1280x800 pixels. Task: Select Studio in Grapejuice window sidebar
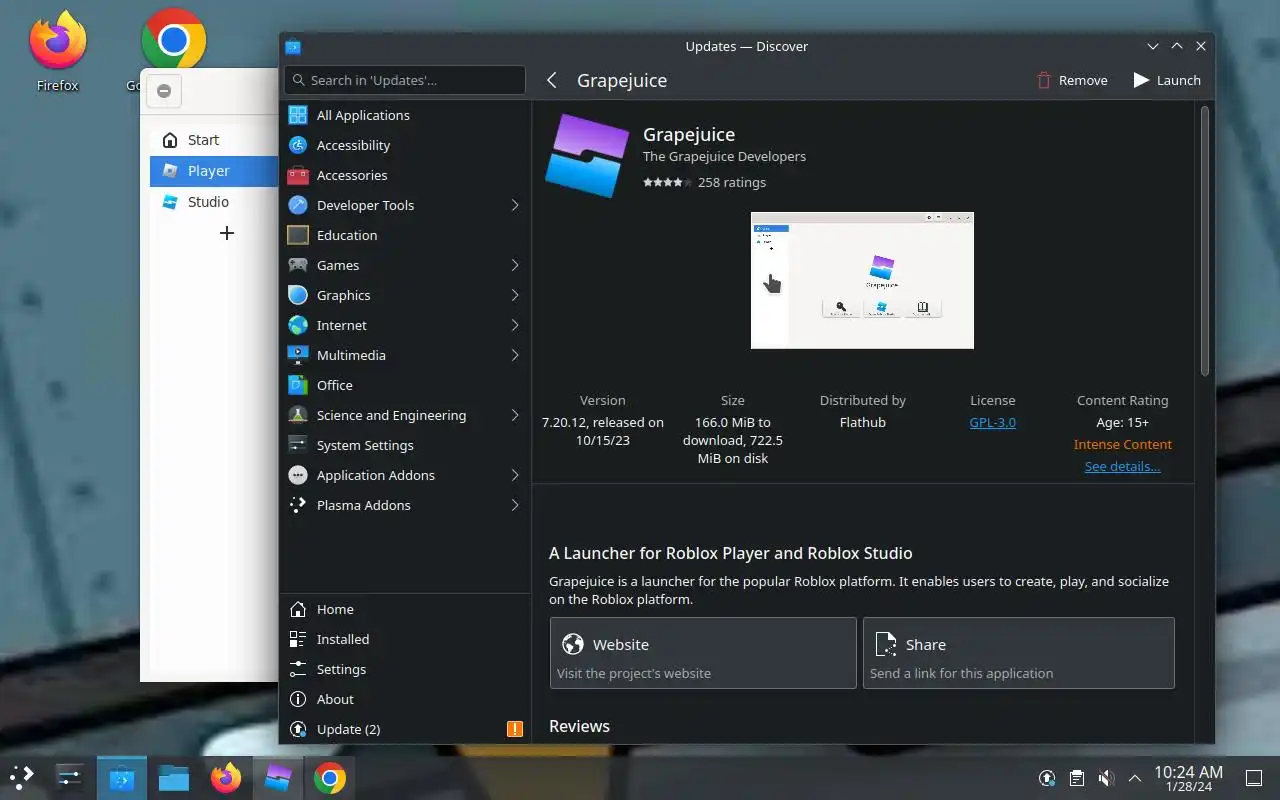(x=214, y=202)
